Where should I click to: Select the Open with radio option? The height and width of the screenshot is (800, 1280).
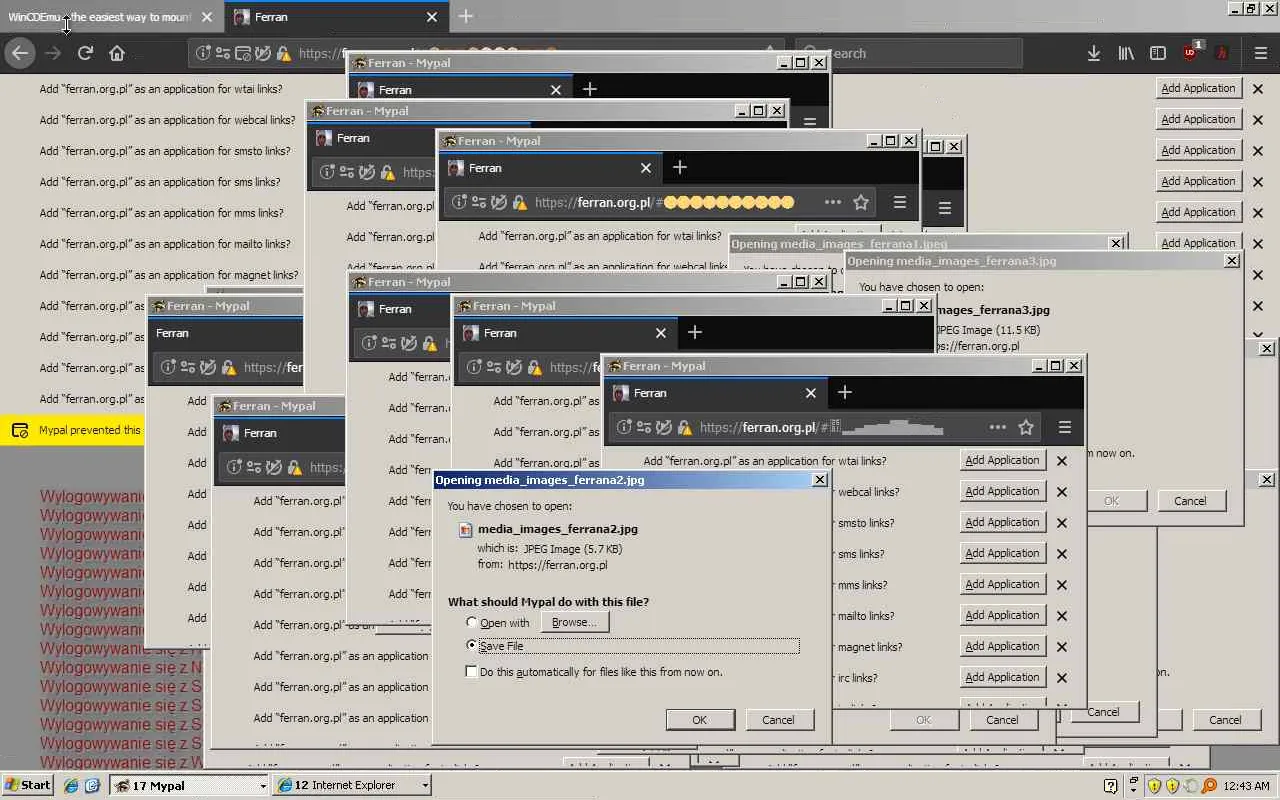472,623
